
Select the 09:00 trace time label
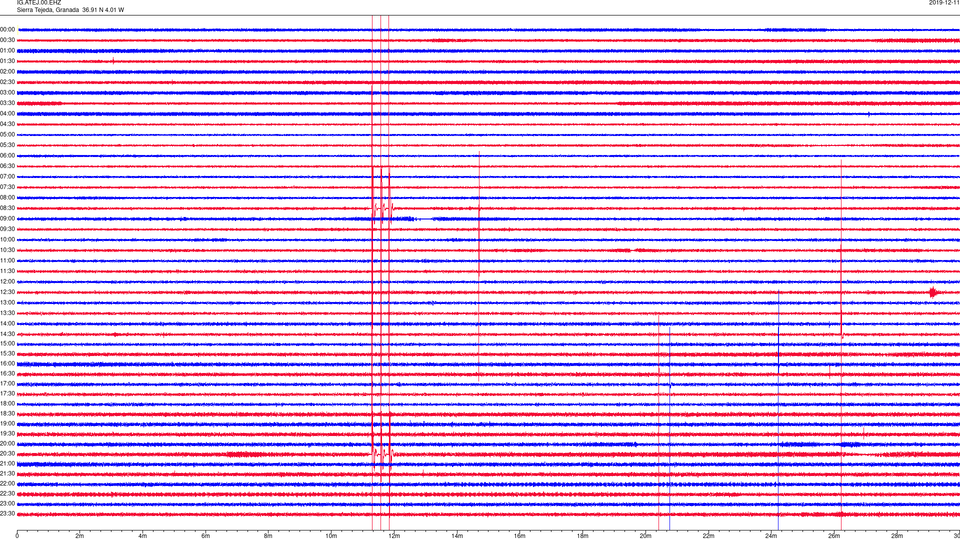(x=7, y=219)
